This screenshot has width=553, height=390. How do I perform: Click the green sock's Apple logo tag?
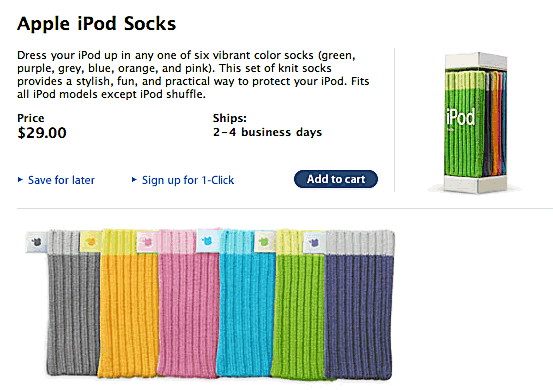point(264,242)
